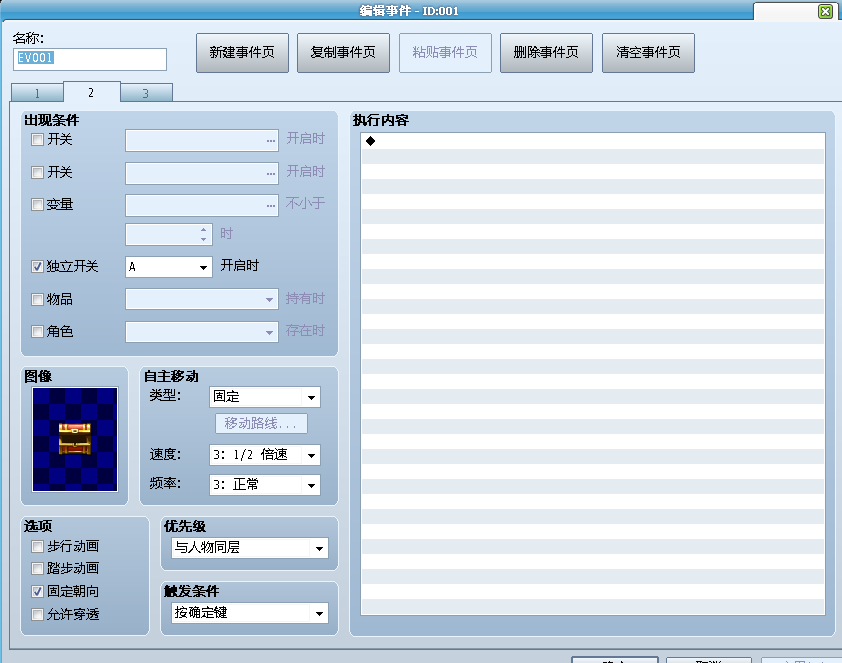Image resolution: width=842 pixels, height=663 pixels.
Task: Open the 触发条件 dropdown 按确定键
Action: coord(250,613)
